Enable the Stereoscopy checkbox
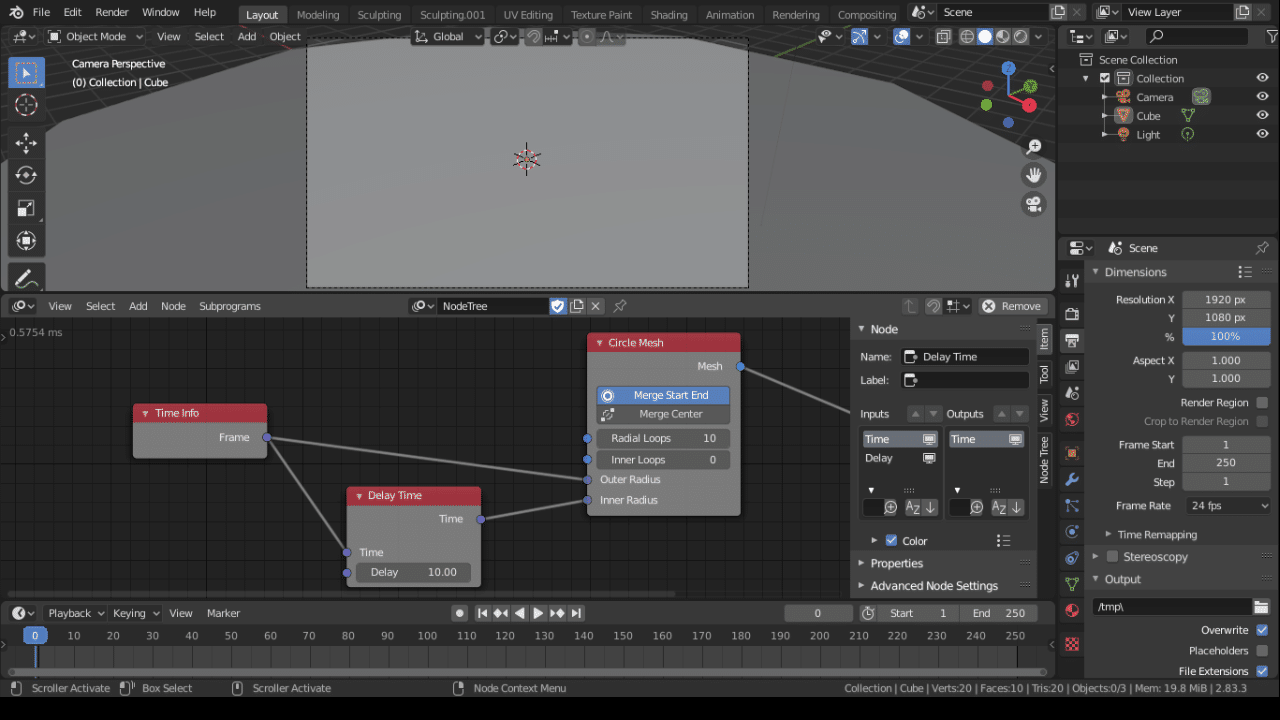The width and height of the screenshot is (1280, 720). pos(1112,557)
